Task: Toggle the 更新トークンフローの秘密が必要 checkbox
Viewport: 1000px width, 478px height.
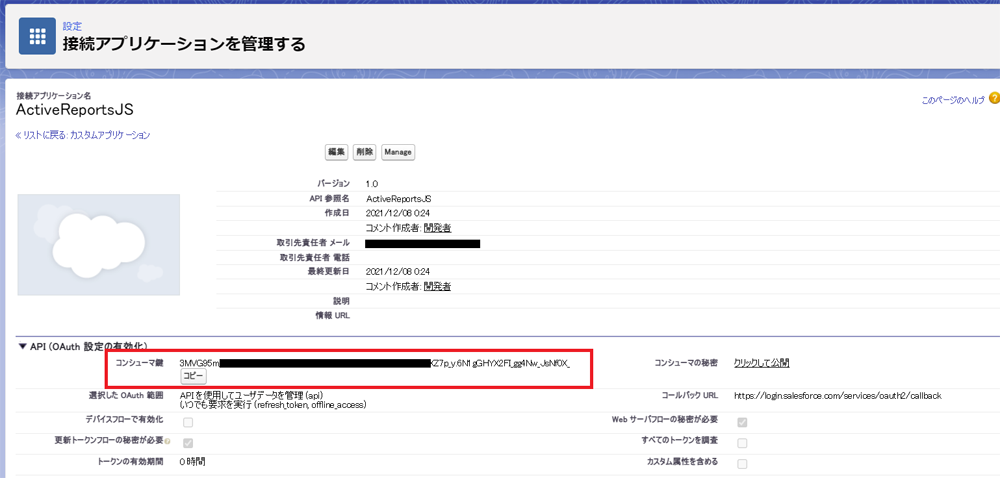Action: pos(188,443)
